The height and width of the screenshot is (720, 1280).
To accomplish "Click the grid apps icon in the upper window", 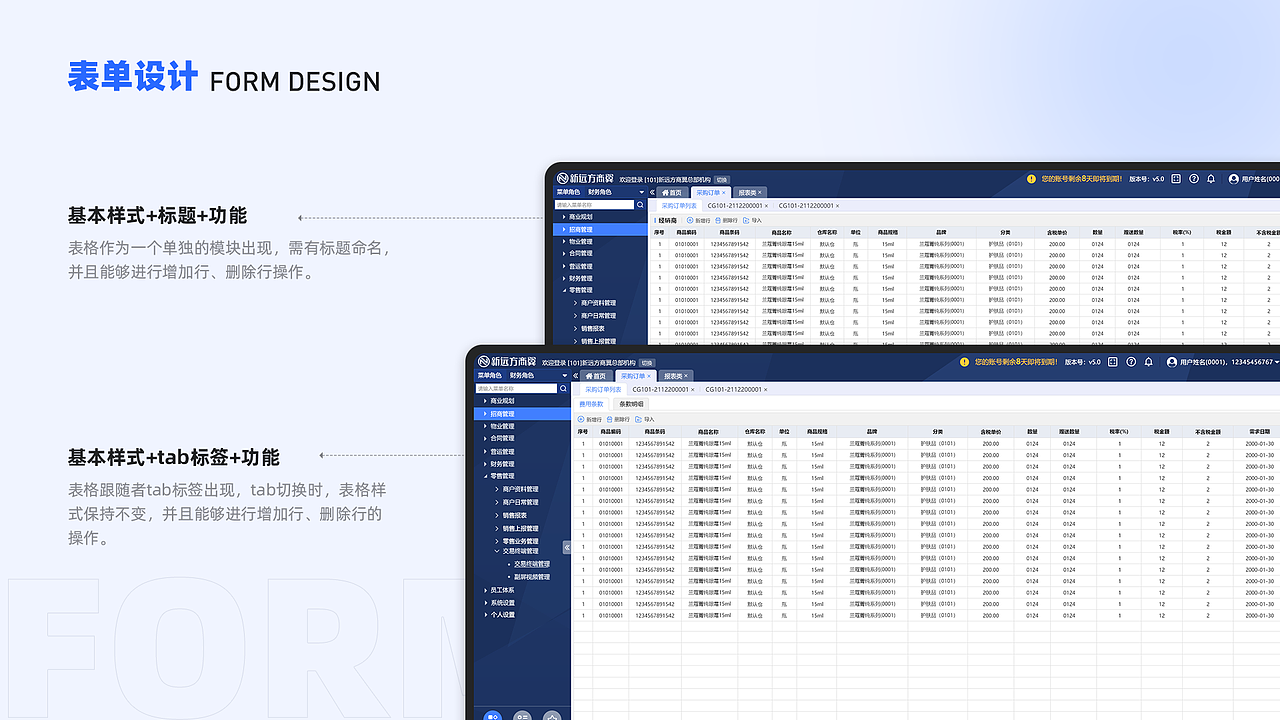I will (x=1176, y=179).
